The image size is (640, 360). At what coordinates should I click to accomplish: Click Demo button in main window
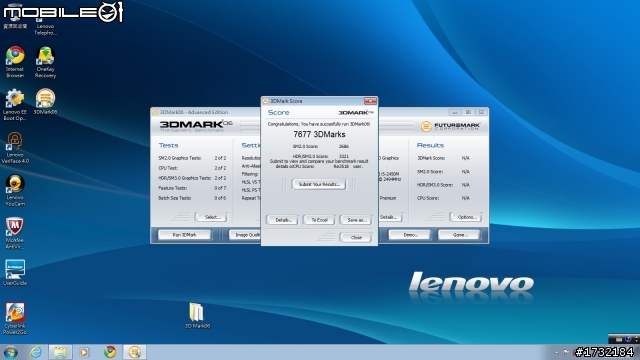point(409,235)
